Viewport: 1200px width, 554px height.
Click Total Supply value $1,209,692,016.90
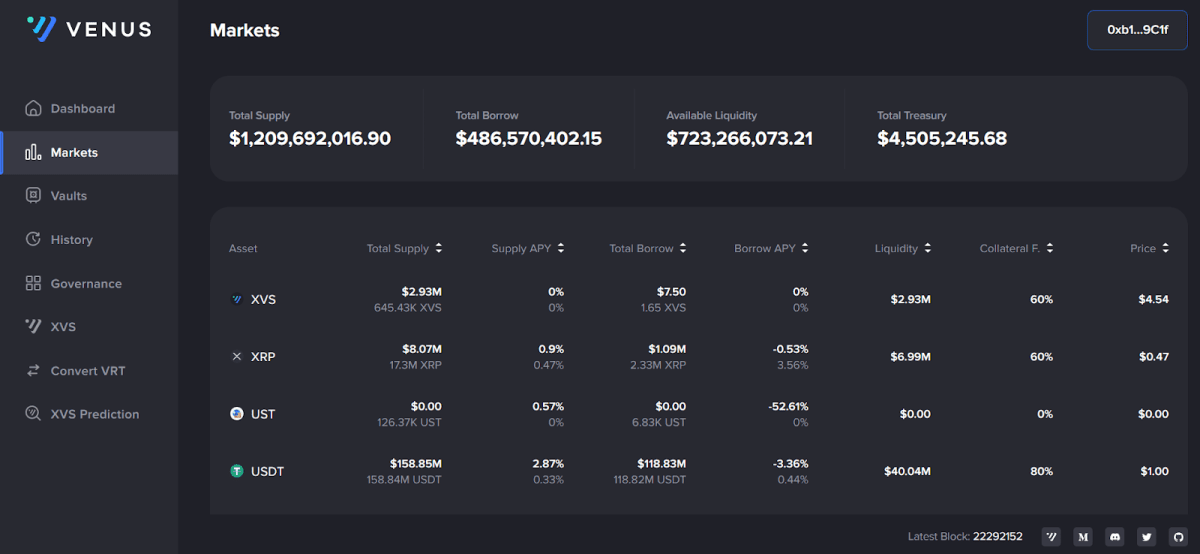point(310,139)
